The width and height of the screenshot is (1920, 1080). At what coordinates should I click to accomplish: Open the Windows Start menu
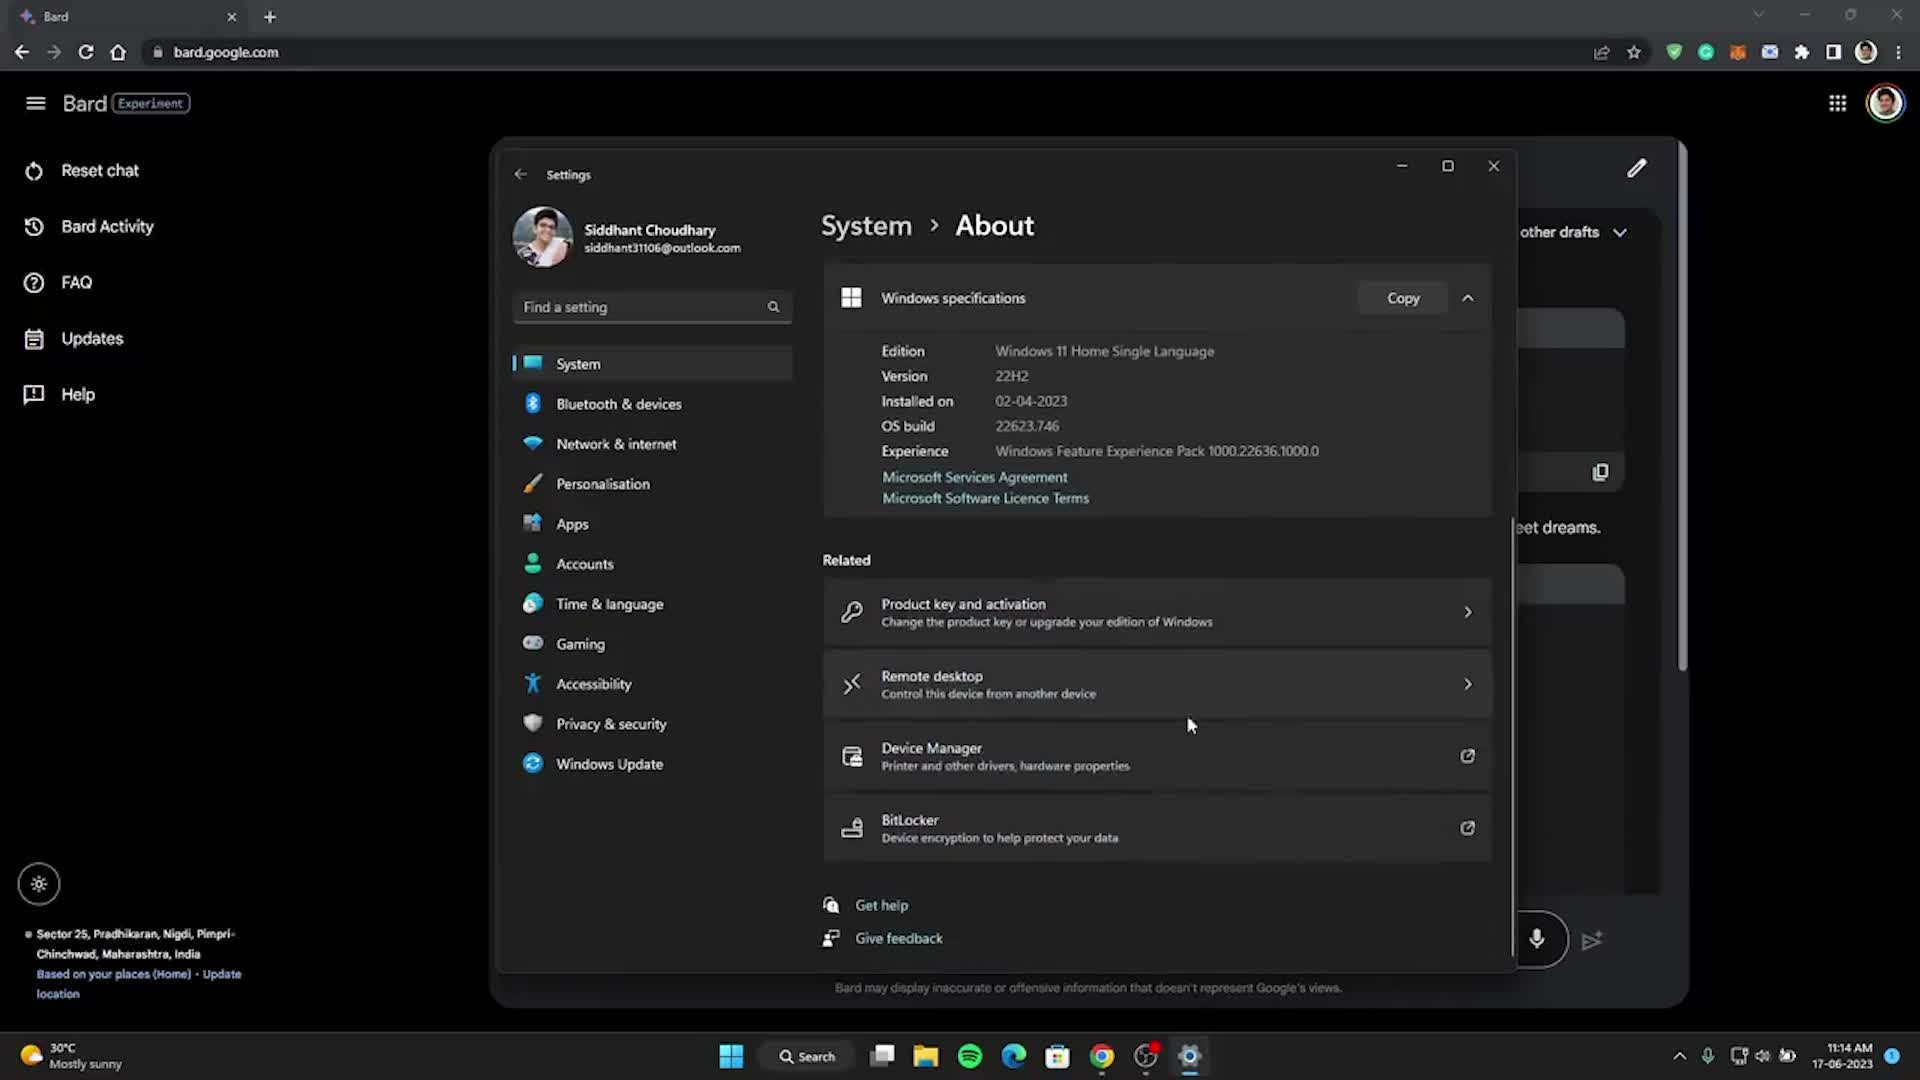tap(731, 1056)
